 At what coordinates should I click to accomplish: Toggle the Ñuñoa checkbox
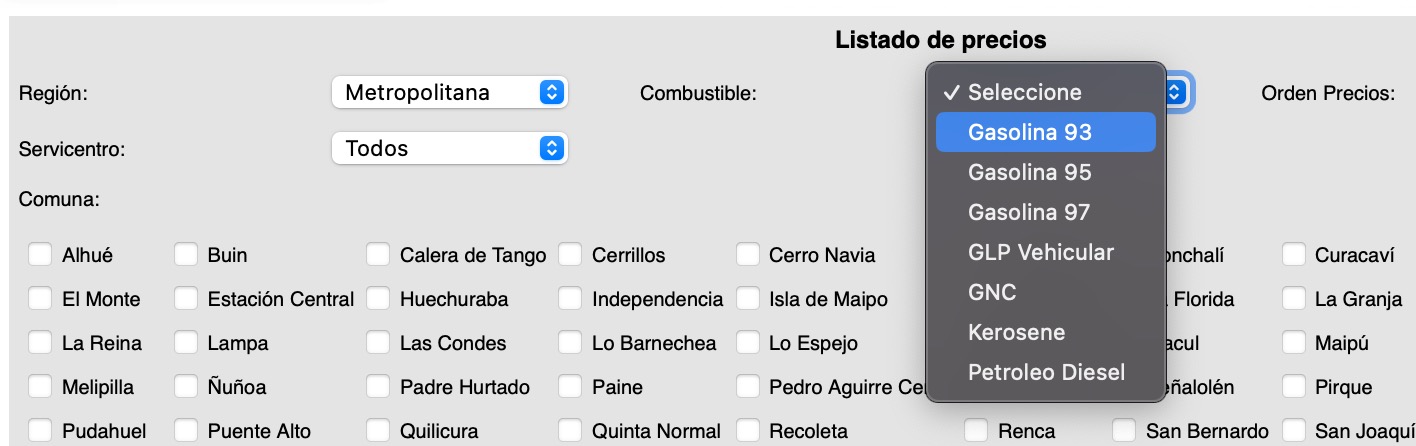click(x=186, y=387)
